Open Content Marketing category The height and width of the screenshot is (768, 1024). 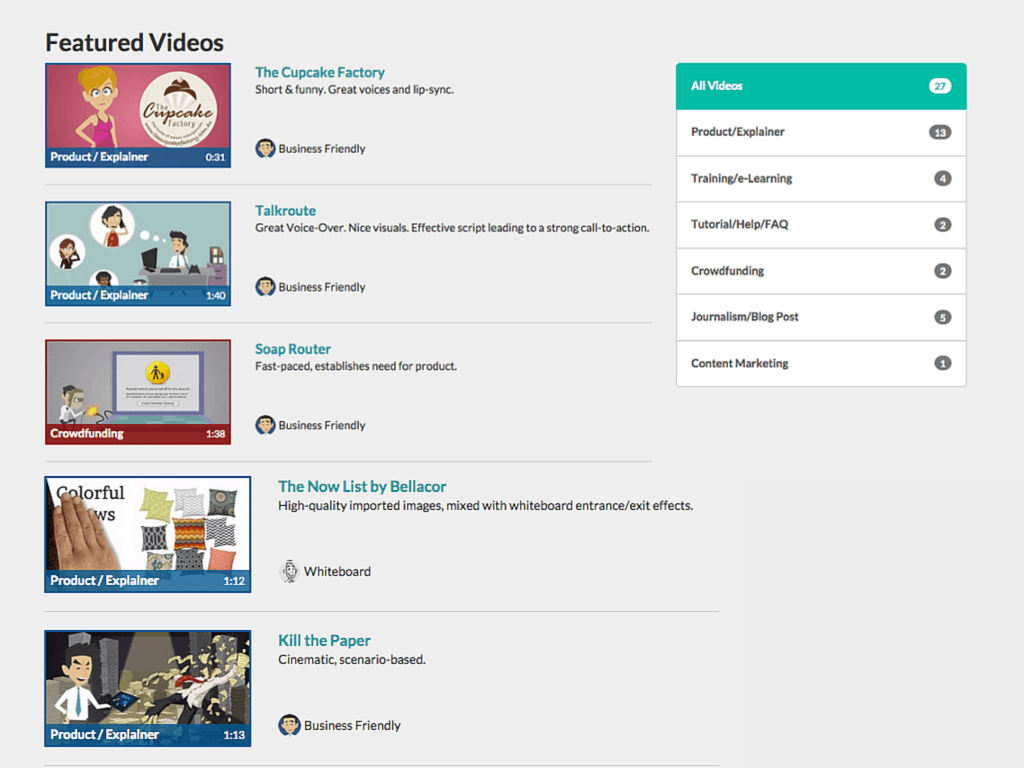(821, 363)
